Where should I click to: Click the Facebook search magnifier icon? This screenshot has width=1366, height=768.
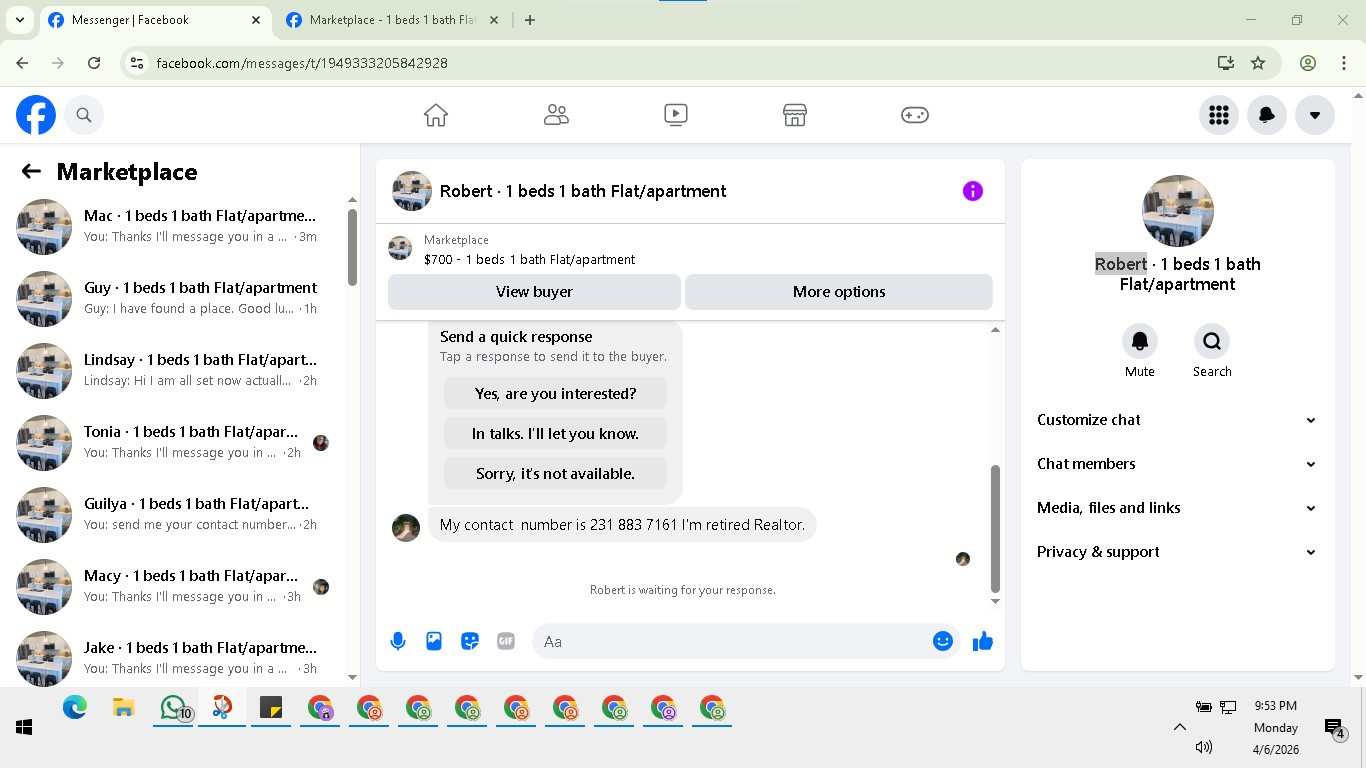coord(84,115)
